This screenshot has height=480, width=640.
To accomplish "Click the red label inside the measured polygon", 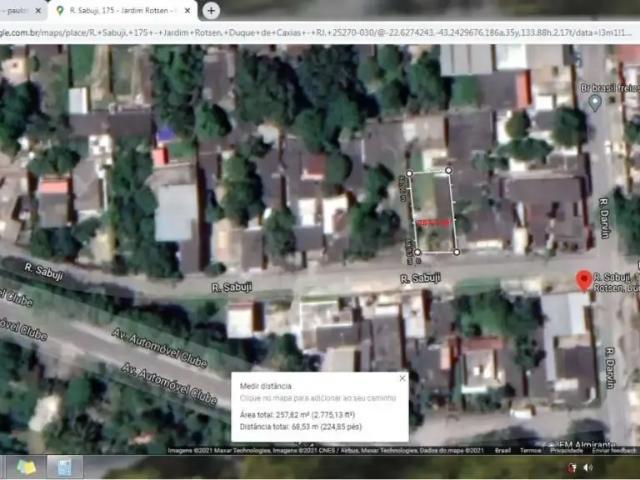I will coord(434,223).
